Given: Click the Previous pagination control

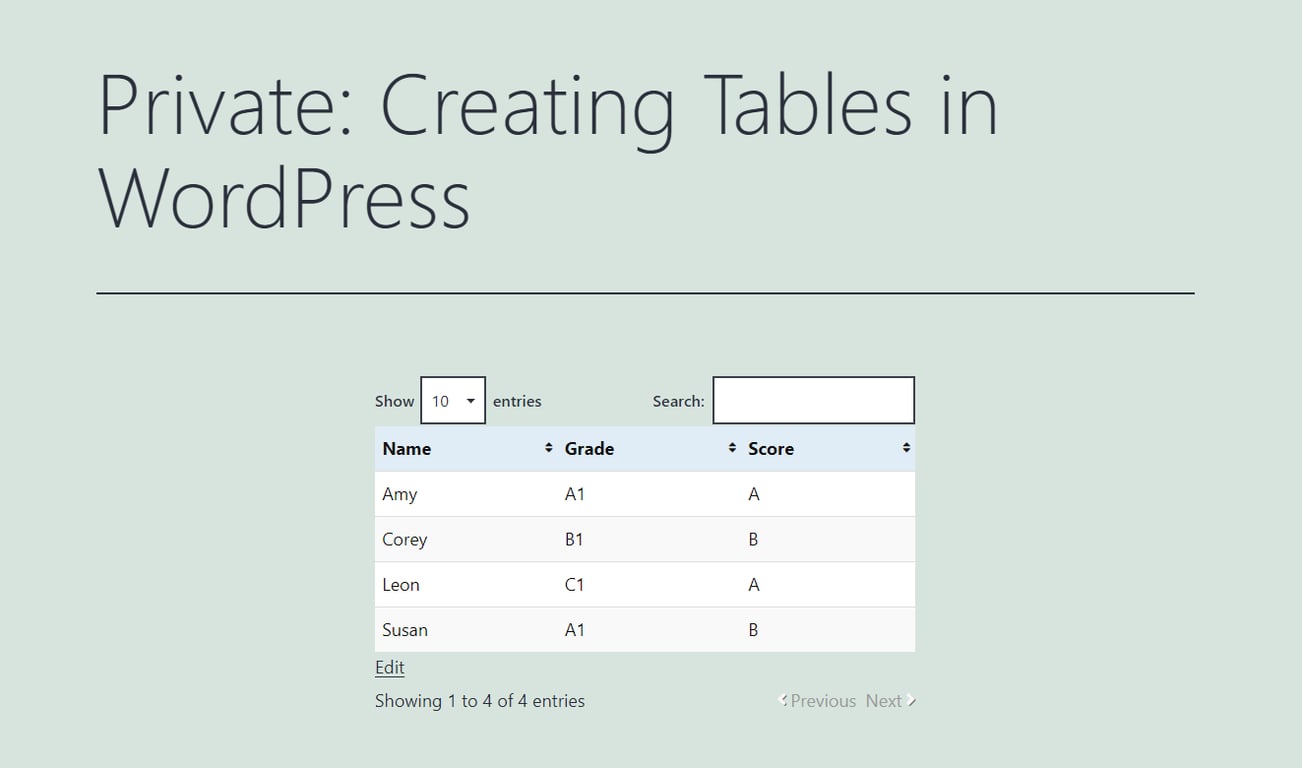Looking at the screenshot, I should (x=822, y=700).
